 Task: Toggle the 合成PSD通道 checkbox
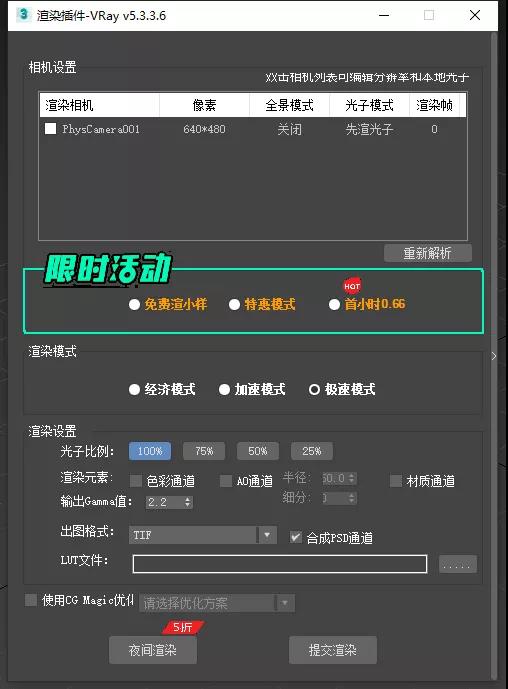point(296,537)
